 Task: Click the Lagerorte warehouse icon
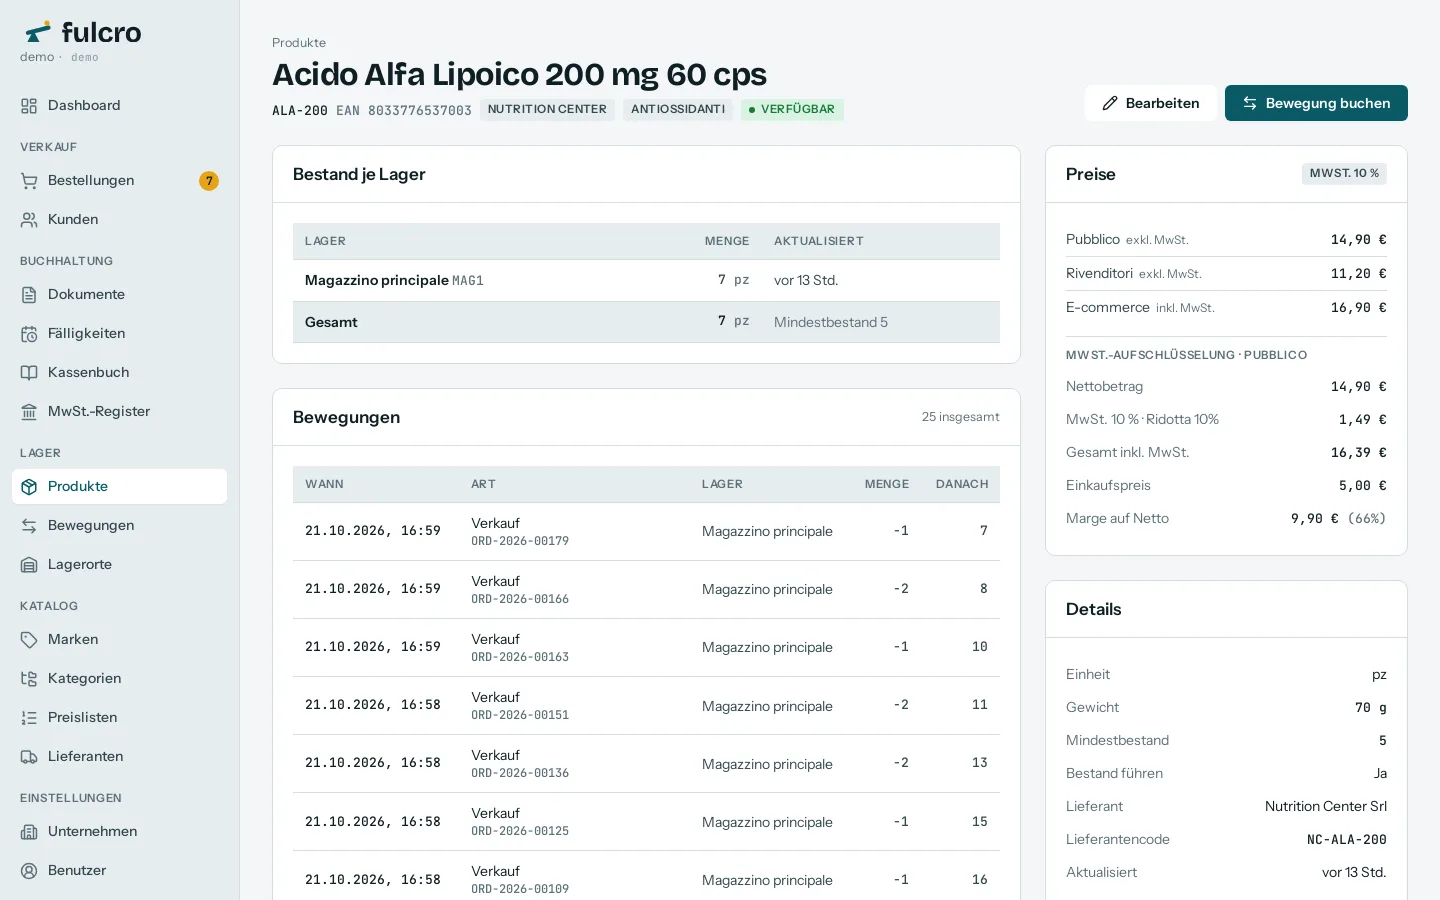pos(29,565)
